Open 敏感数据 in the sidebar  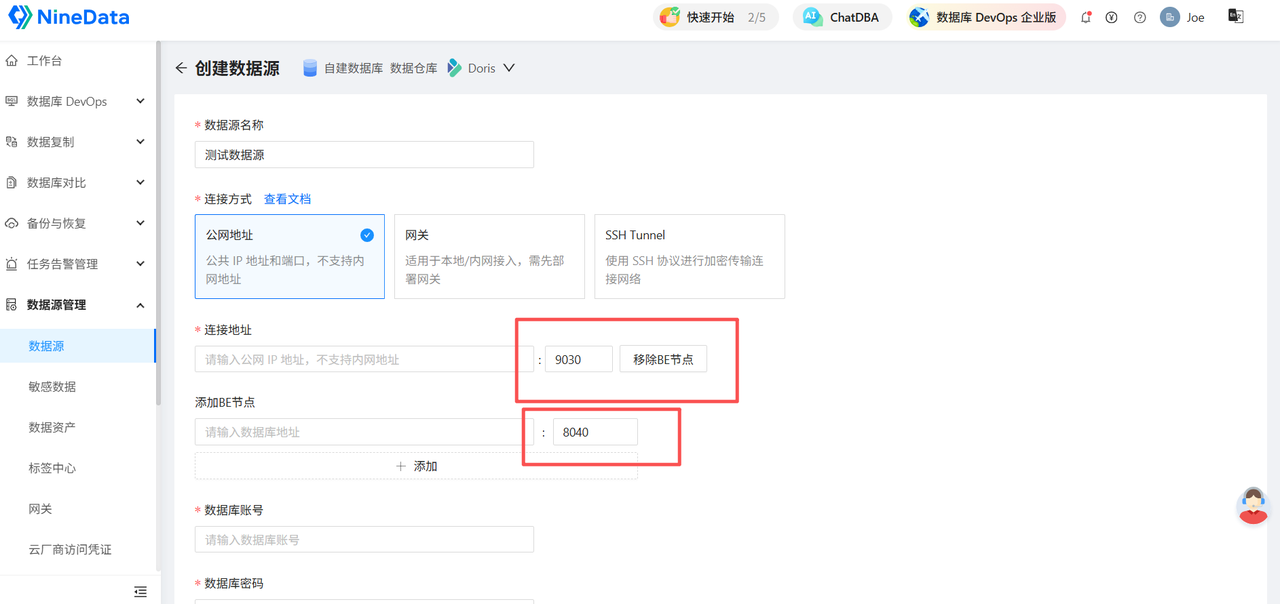[x=52, y=386]
